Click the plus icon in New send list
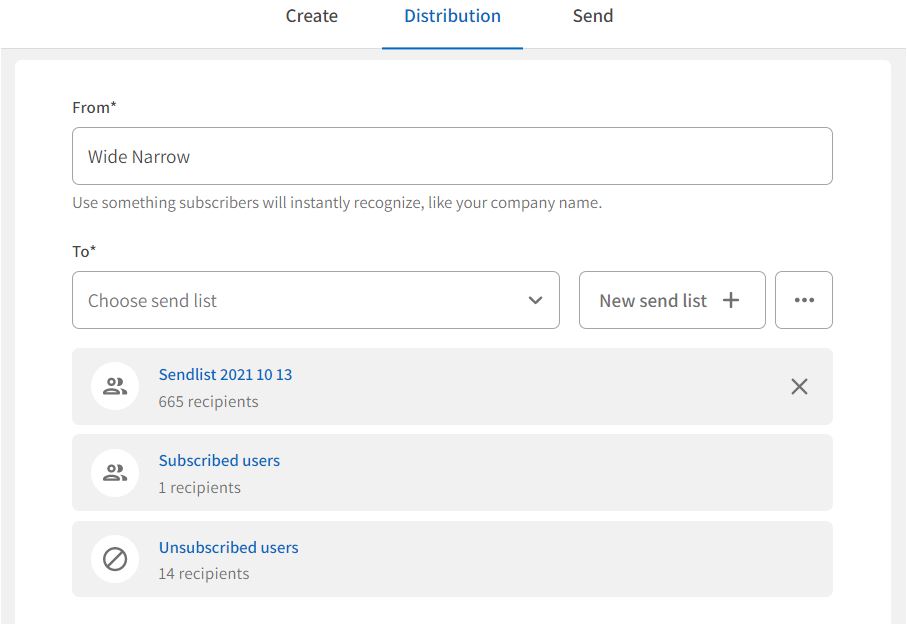Viewport: 907px width, 625px height. (731, 300)
